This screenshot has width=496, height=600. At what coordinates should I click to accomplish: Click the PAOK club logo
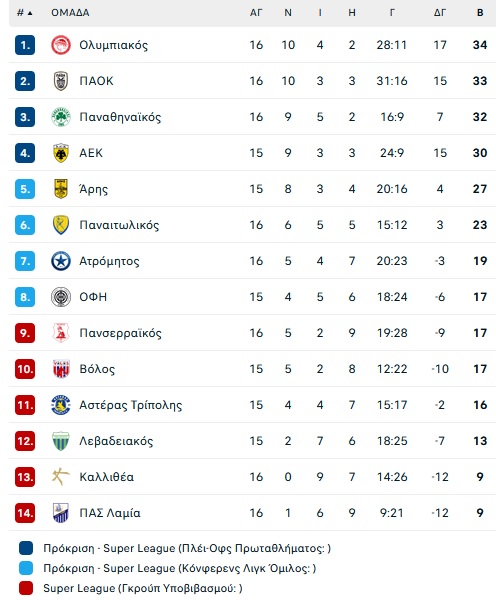point(61,81)
